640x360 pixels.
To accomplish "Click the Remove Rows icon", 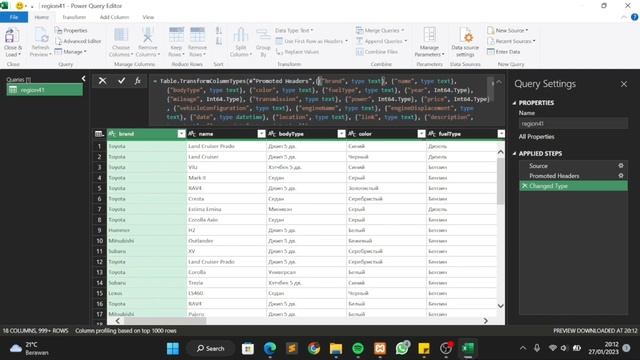I will tap(197, 35).
